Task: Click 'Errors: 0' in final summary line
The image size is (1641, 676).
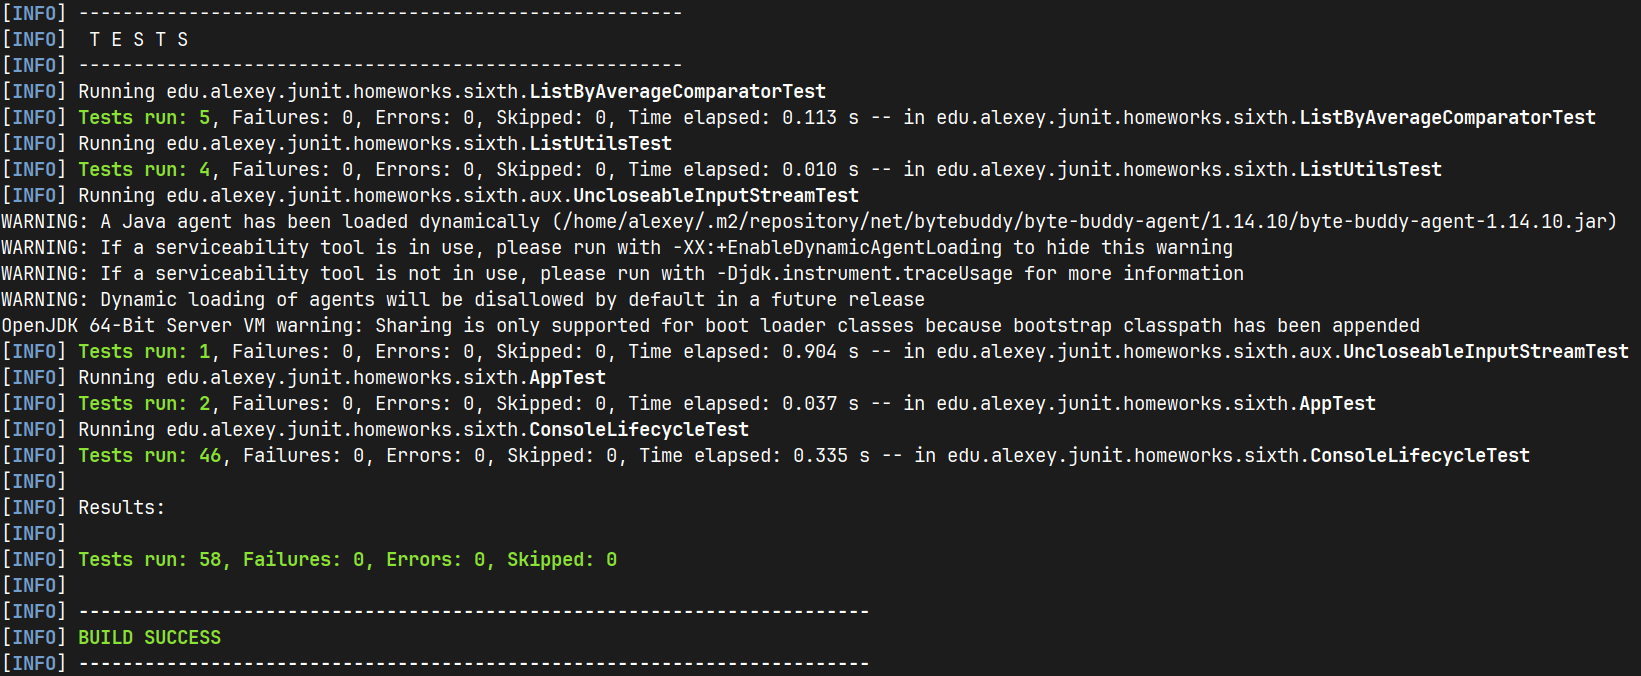Action: pyautogui.click(x=435, y=560)
